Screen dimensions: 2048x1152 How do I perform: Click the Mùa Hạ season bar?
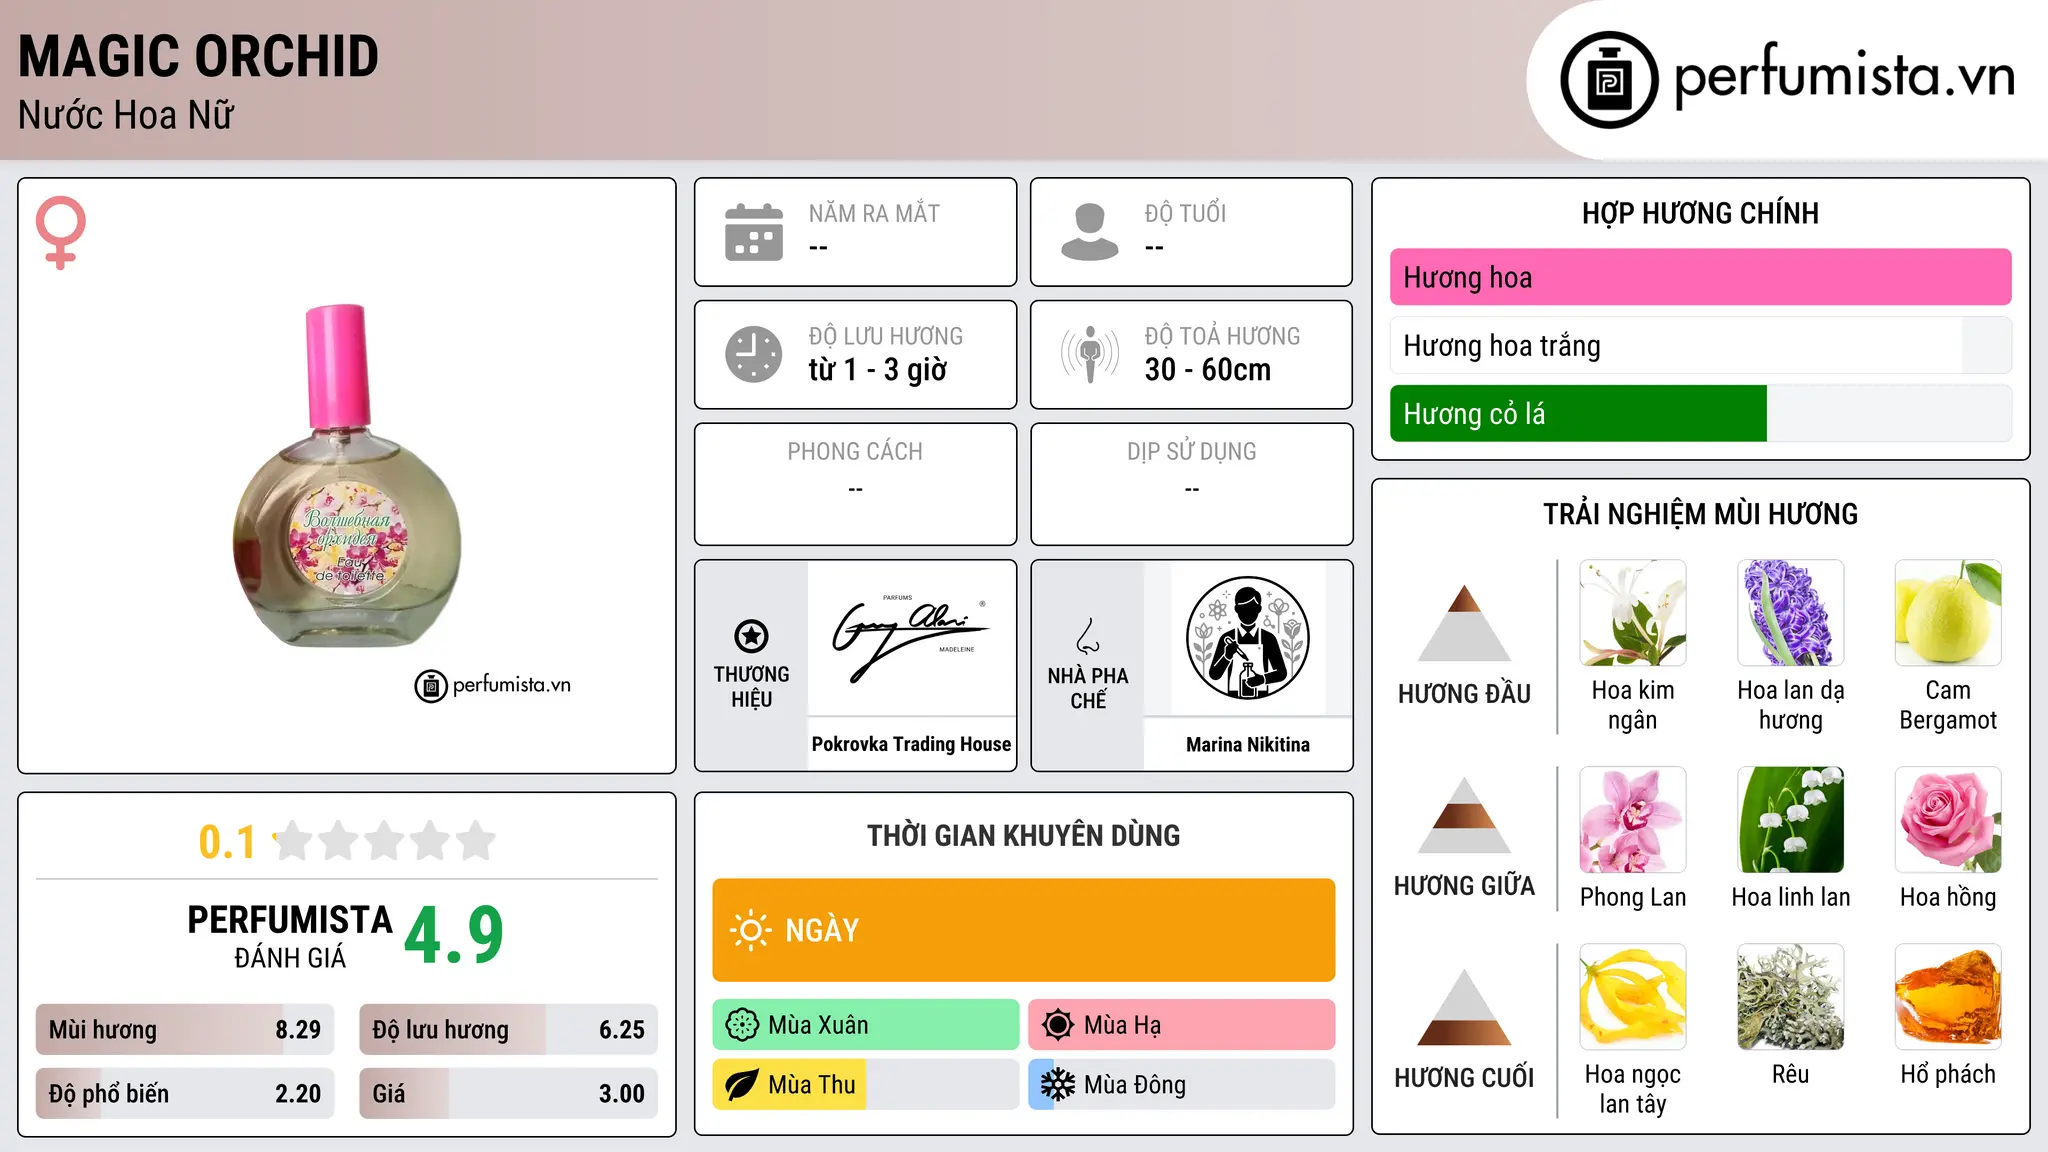point(1182,1025)
